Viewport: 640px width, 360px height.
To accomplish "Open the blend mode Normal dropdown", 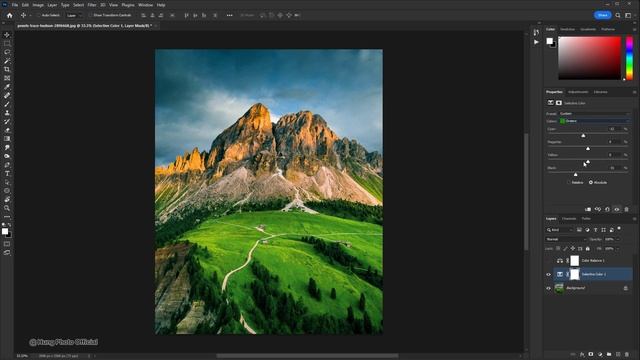I will click(x=566, y=239).
